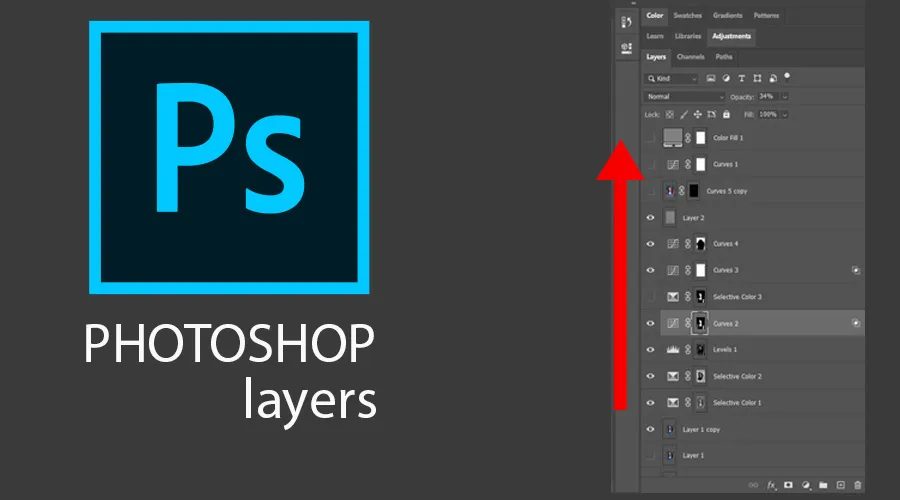Filter layers by adjustment layers icon
This screenshot has height=500, width=900.
[726, 78]
